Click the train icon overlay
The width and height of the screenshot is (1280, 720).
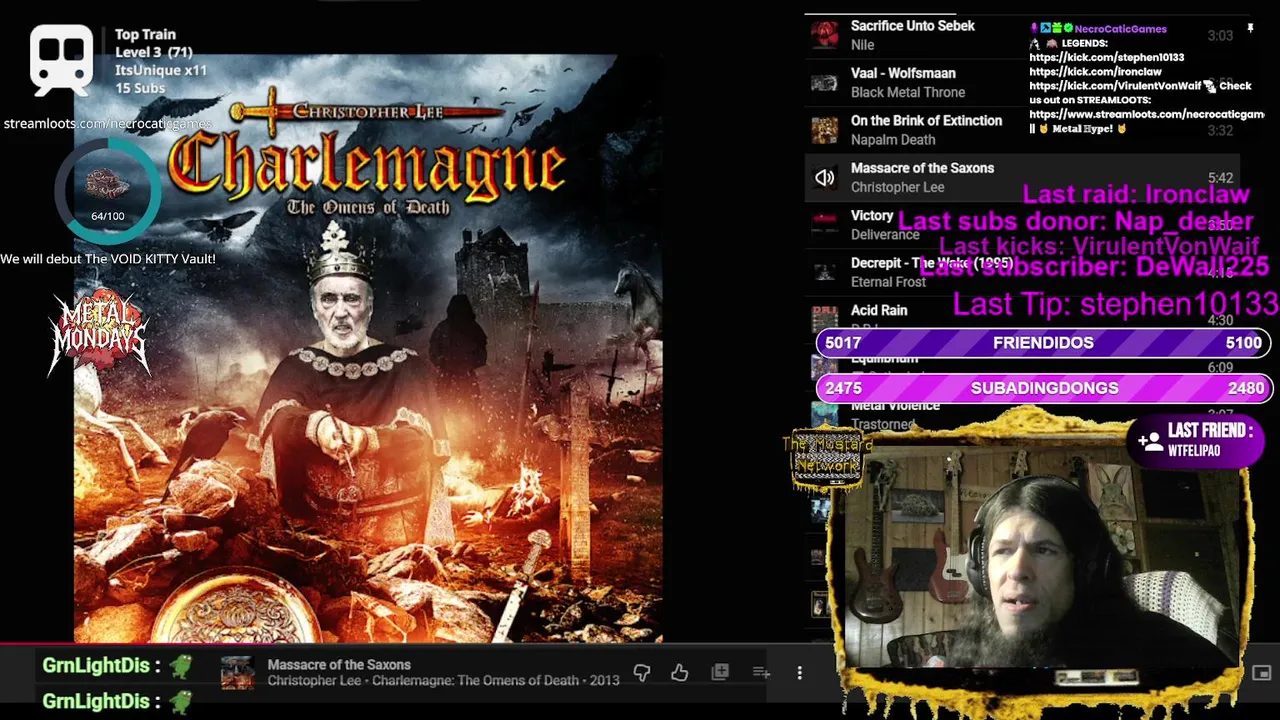point(61,59)
